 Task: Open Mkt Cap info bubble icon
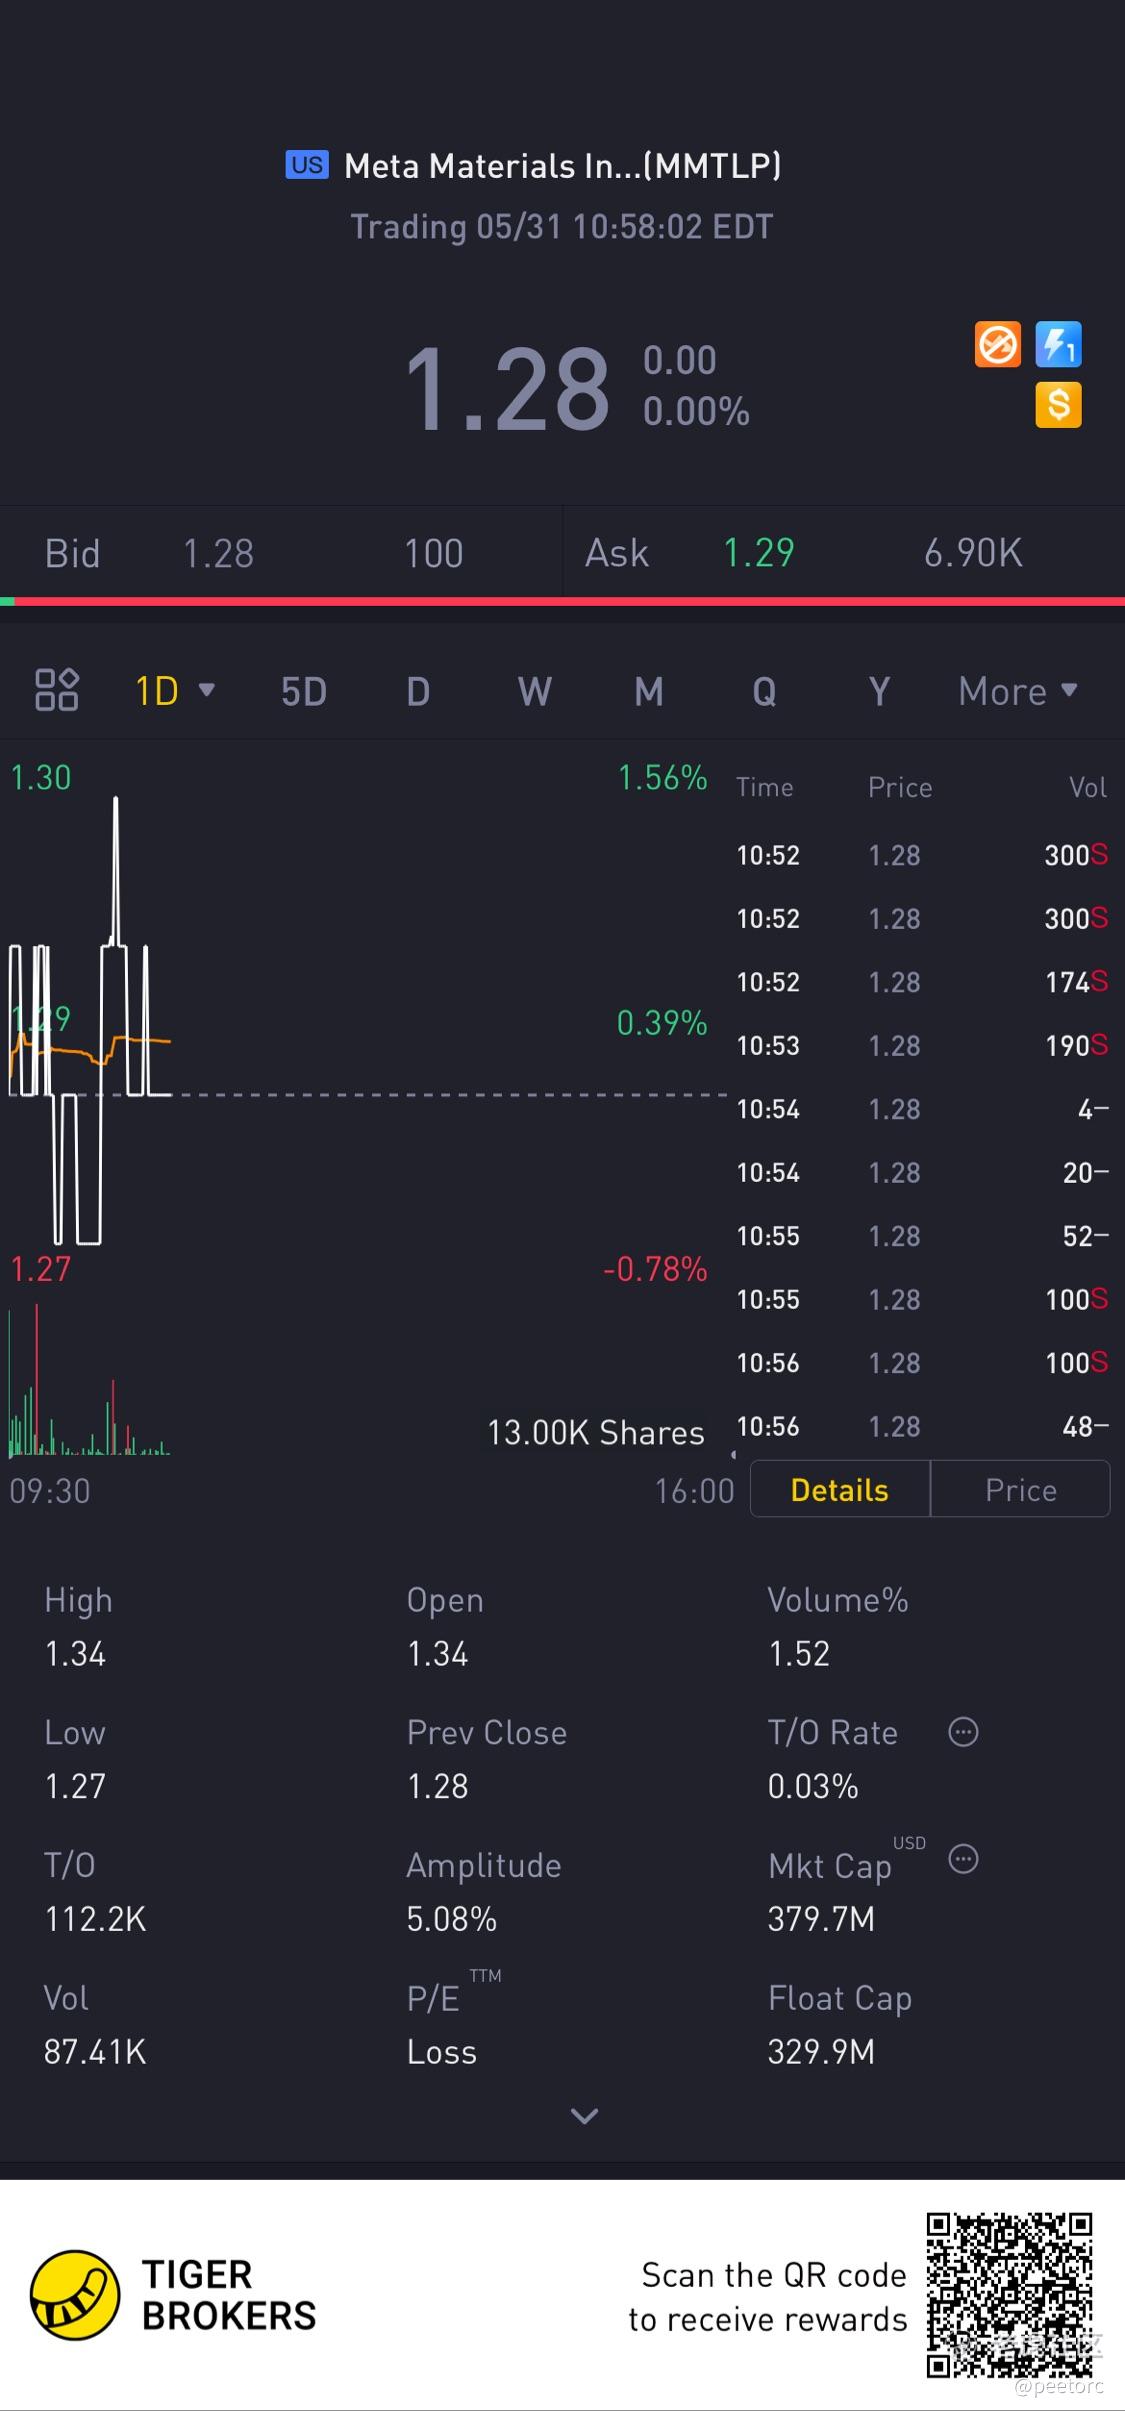(x=963, y=1859)
